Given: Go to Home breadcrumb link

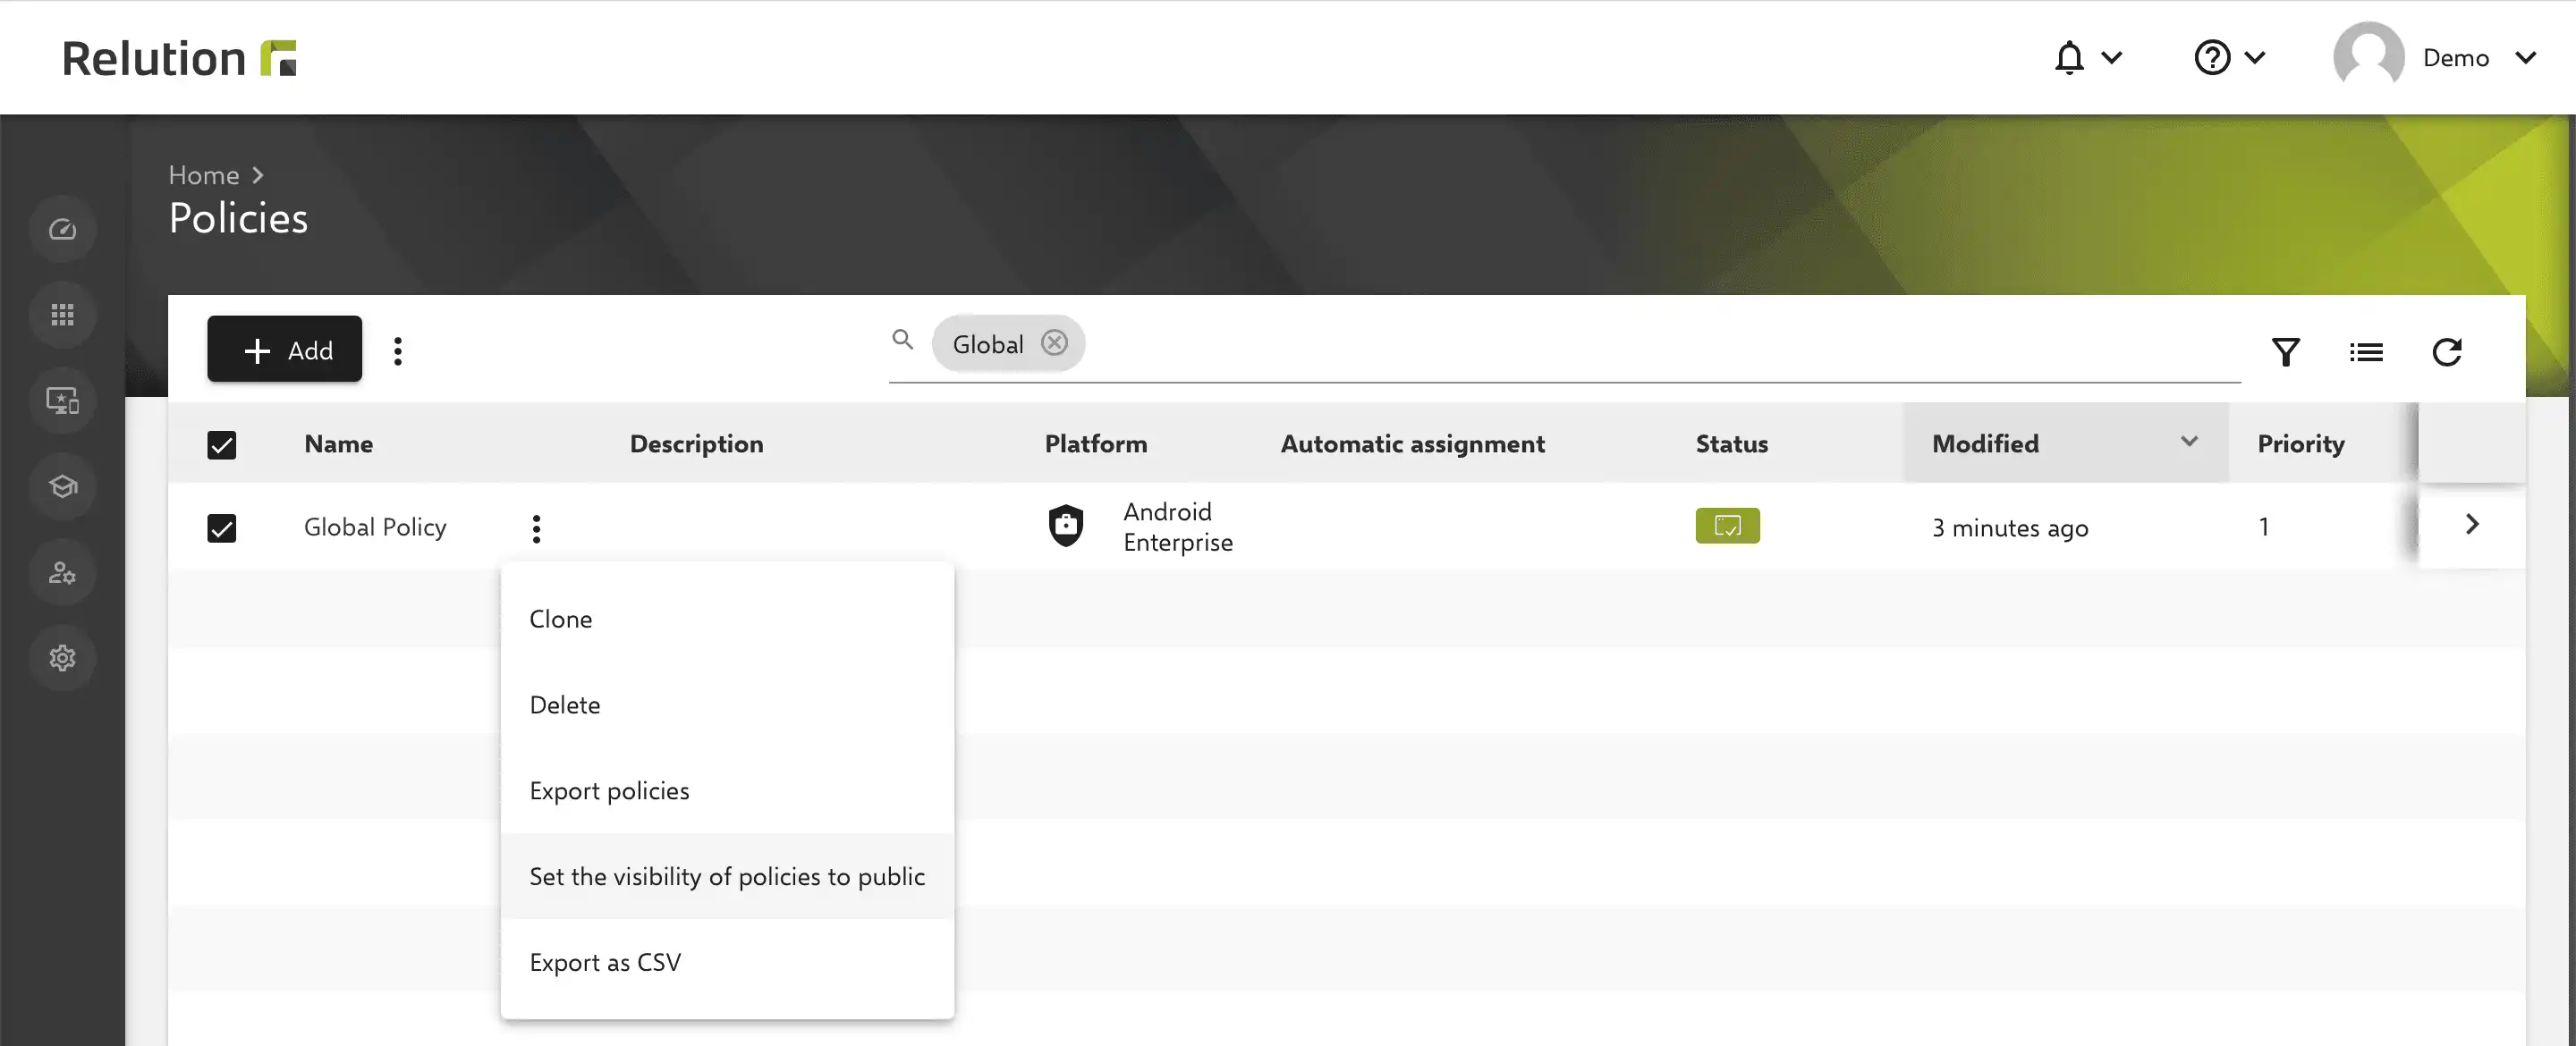Looking at the screenshot, I should coord(204,175).
